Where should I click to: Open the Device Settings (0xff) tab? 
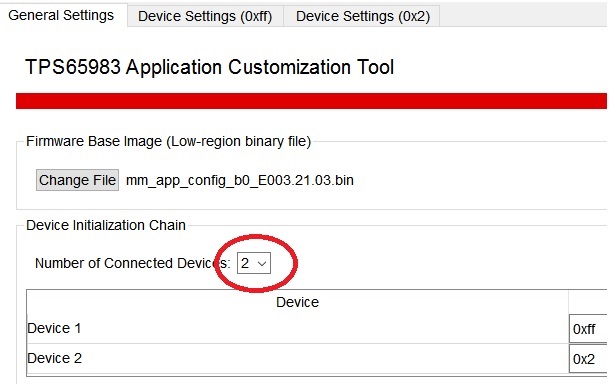pyautogui.click(x=205, y=16)
